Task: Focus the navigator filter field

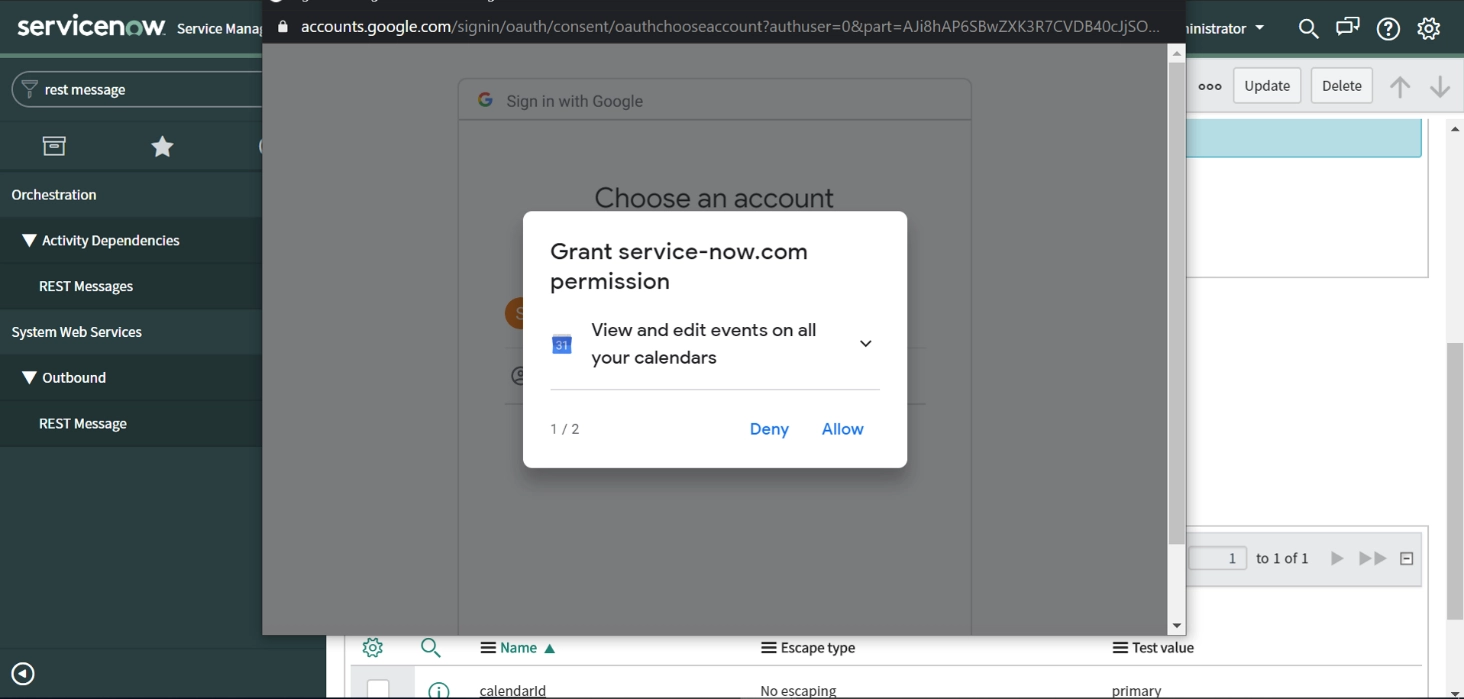Action: (150, 89)
